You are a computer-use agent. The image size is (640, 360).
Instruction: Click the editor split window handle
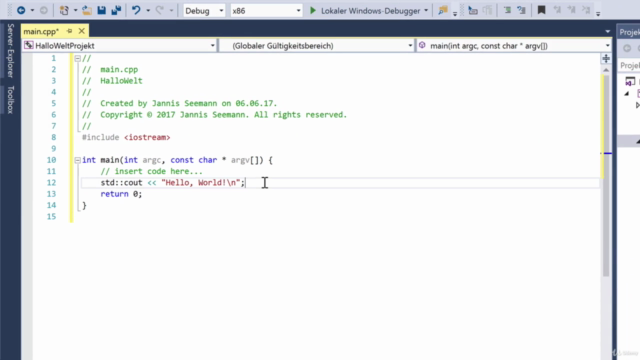(x=606, y=58)
